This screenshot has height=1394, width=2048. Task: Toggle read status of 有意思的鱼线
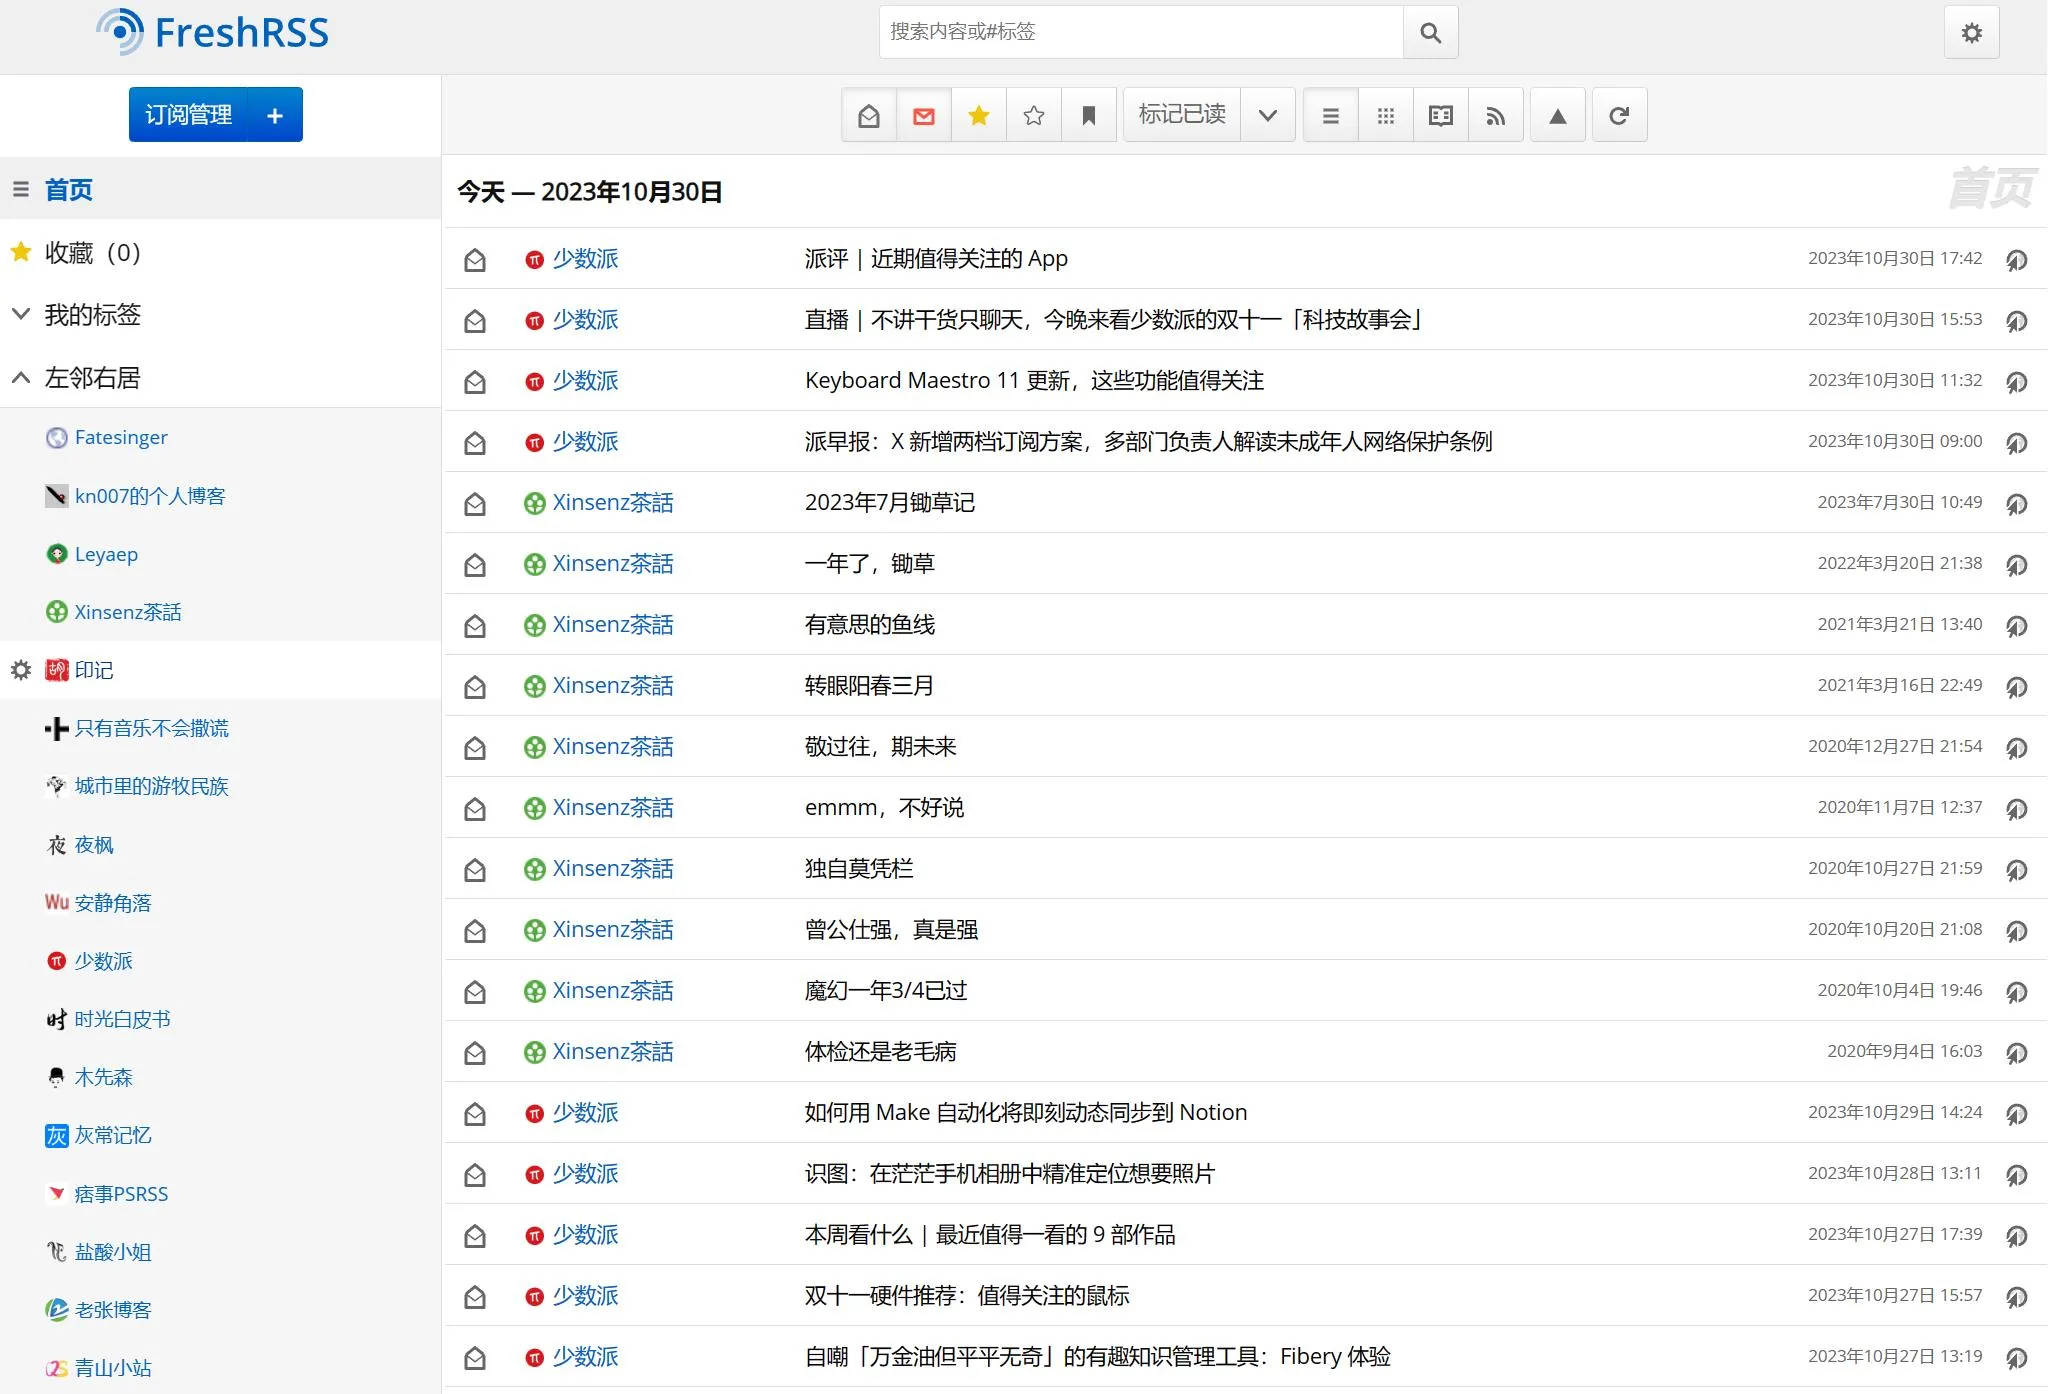[x=475, y=626]
